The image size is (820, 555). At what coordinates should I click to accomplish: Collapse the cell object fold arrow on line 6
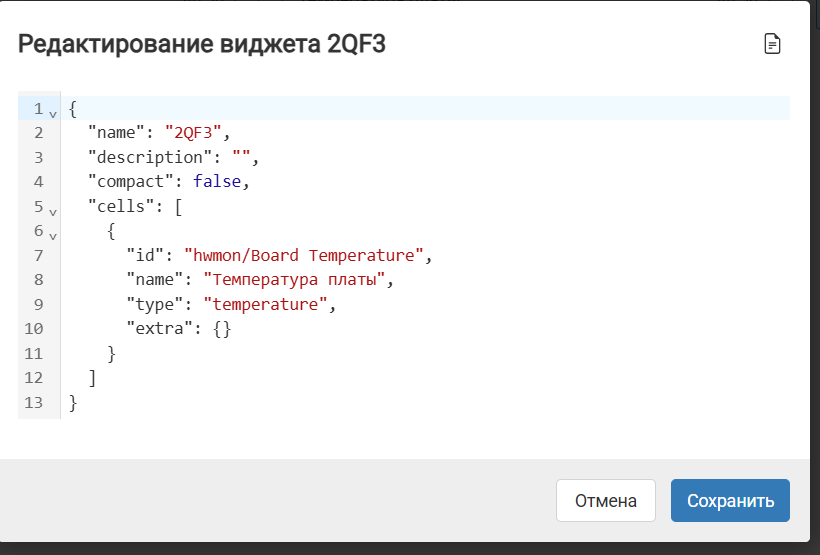(53, 236)
